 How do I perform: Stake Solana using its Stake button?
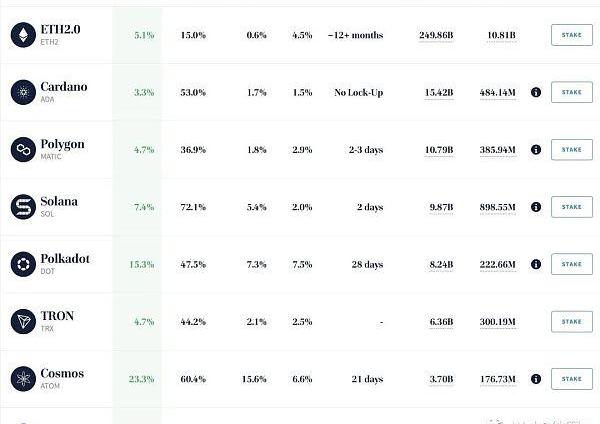pyautogui.click(x=571, y=207)
